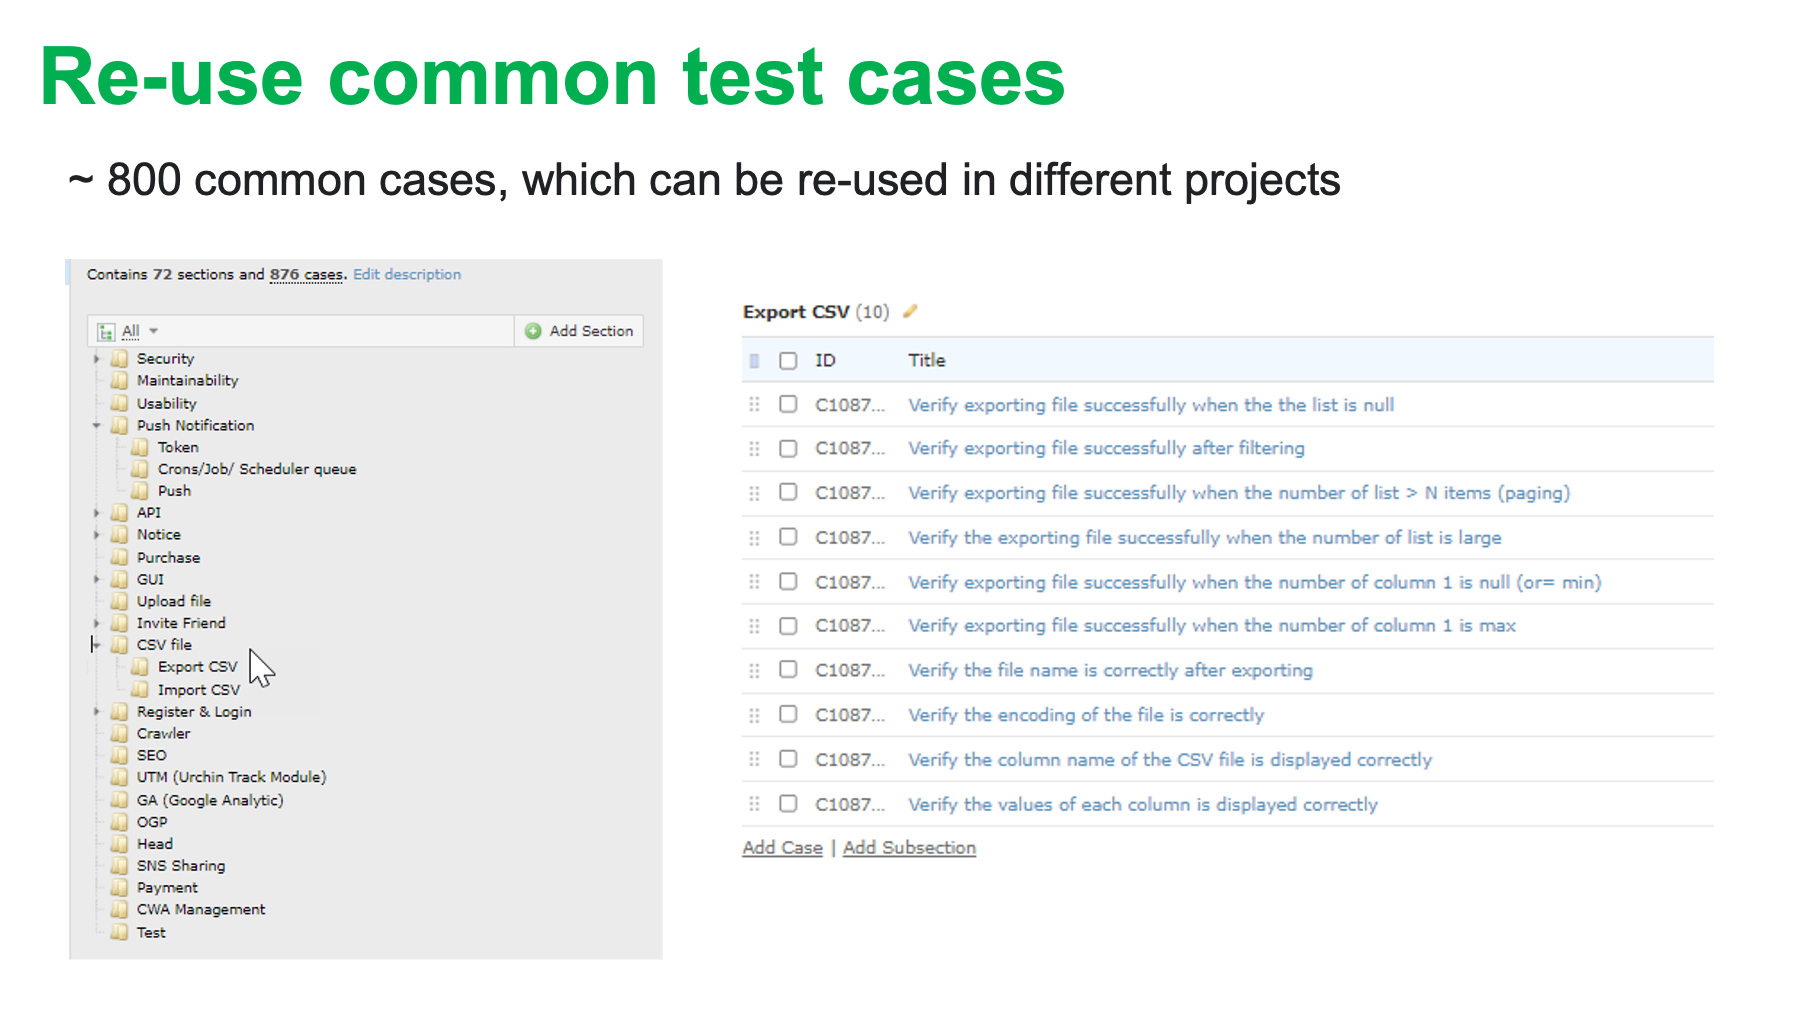Check the box for 'after filtering' case

[x=788, y=448]
